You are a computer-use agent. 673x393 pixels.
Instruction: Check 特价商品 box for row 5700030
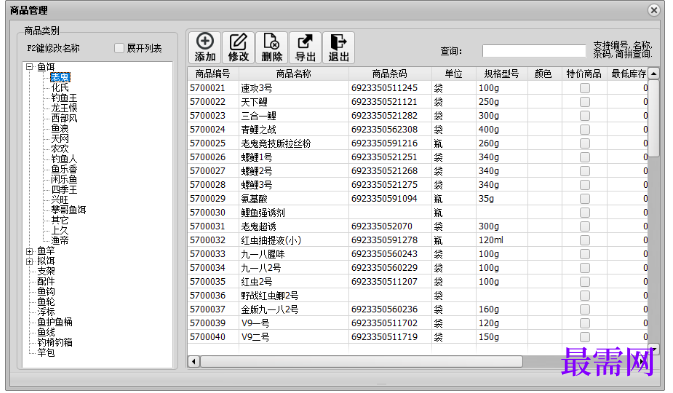[x=585, y=212]
